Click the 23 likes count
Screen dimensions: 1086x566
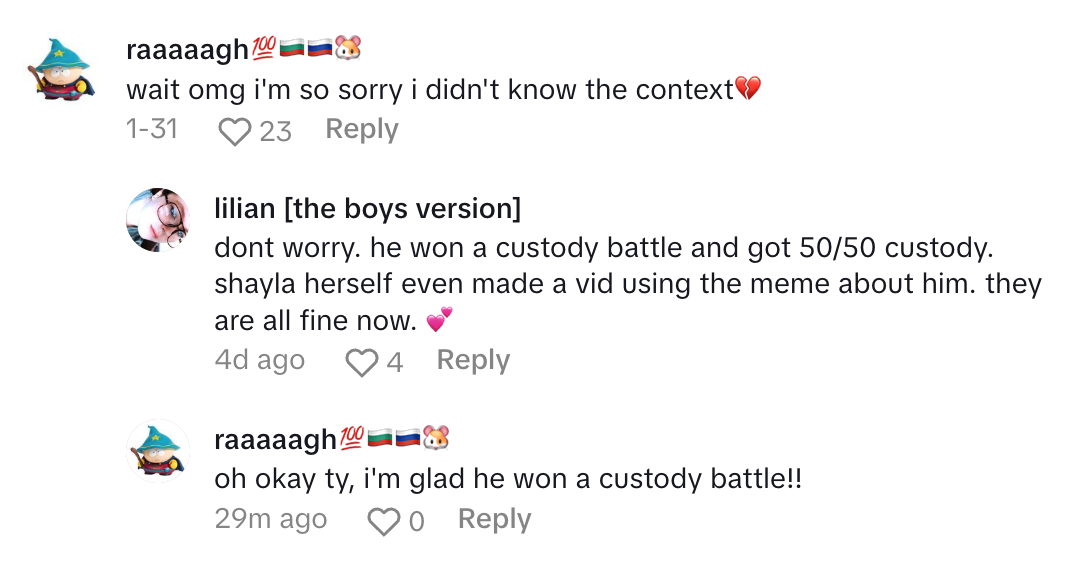[276, 131]
